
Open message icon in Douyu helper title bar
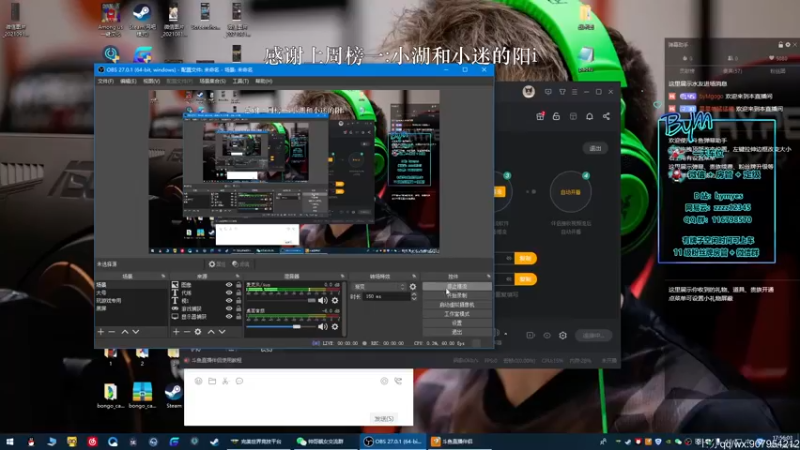(548, 92)
